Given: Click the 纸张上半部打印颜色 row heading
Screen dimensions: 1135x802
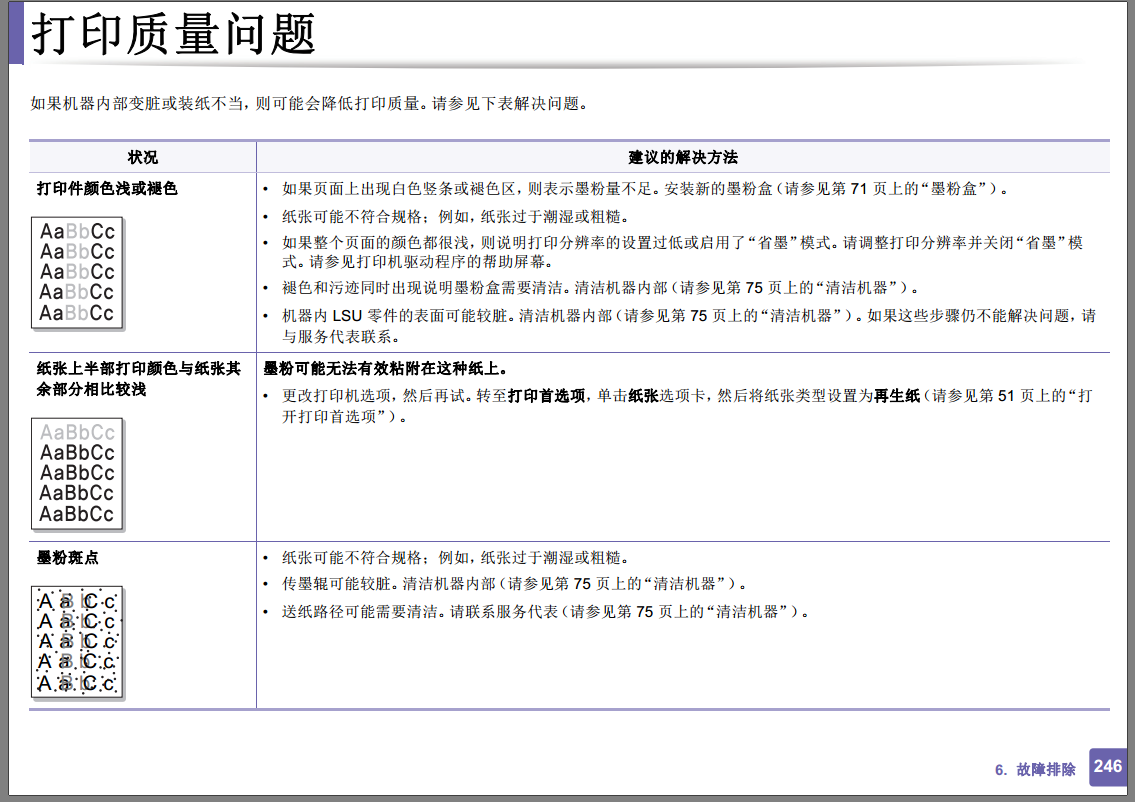Looking at the screenshot, I should click(x=138, y=379).
